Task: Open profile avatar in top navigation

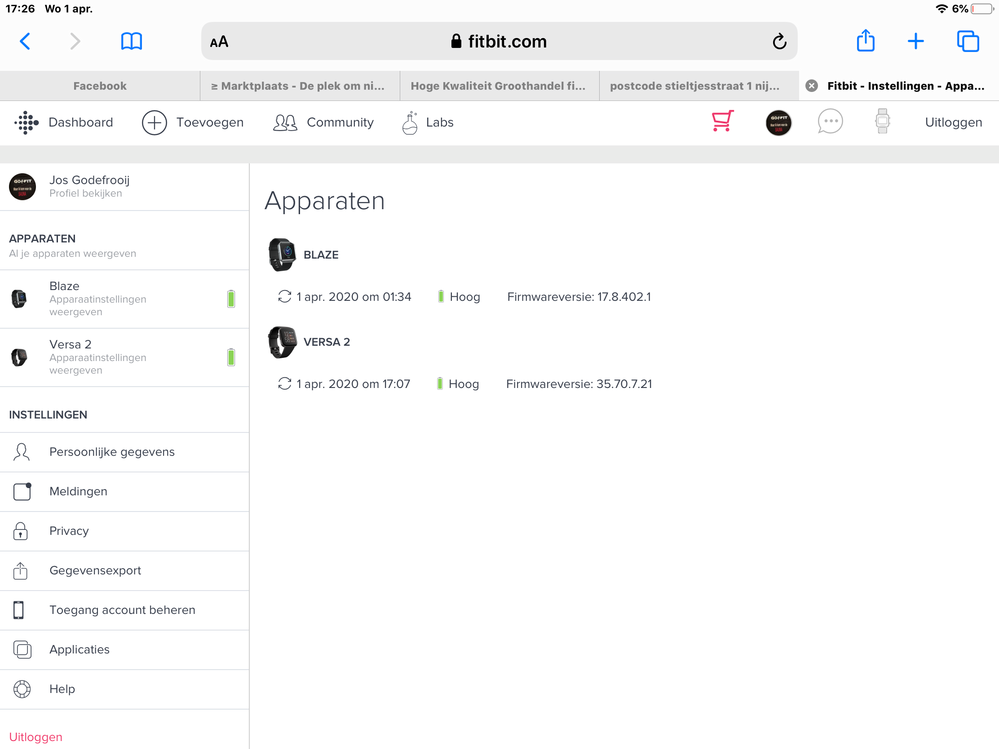Action: point(778,122)
